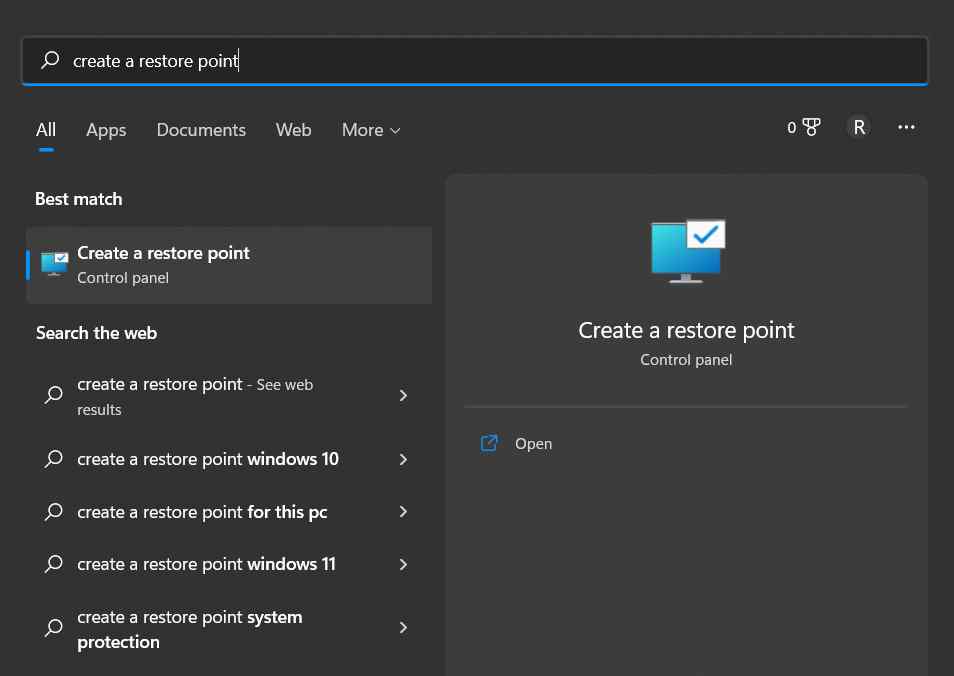Image resolution: width=954 pixels, height=676 pixels.
Task: Search icon beside 'system protection' suggestion
Action: (x=54, y=627)
